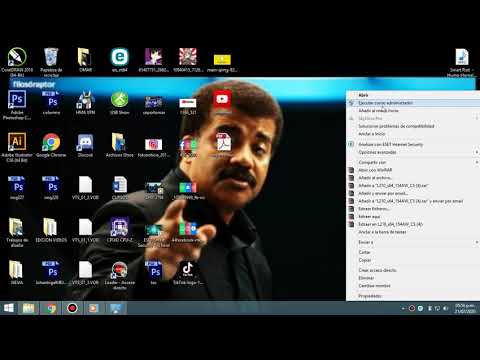Choose Solucionar problemas de compatibilidad

pos(413,126)
